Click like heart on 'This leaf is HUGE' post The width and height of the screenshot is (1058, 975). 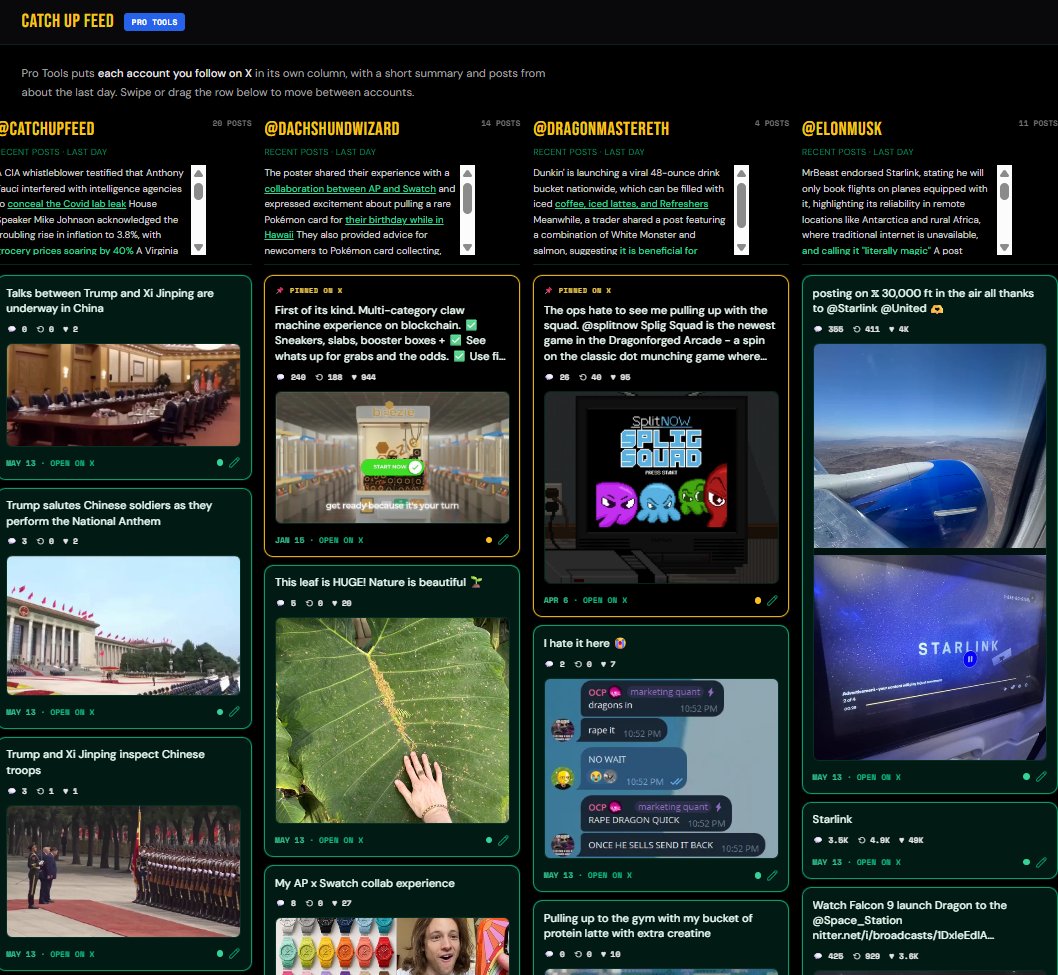coord(335,603)
